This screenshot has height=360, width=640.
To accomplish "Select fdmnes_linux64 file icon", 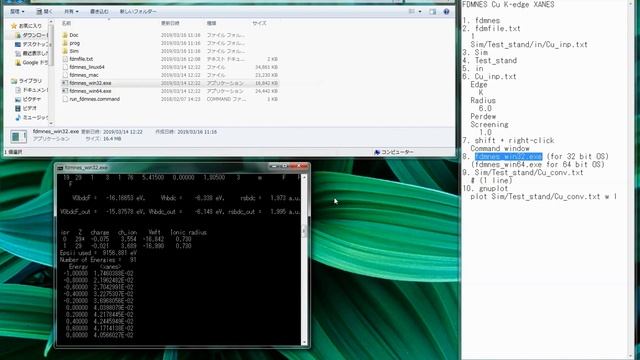I will pos(65,67).
